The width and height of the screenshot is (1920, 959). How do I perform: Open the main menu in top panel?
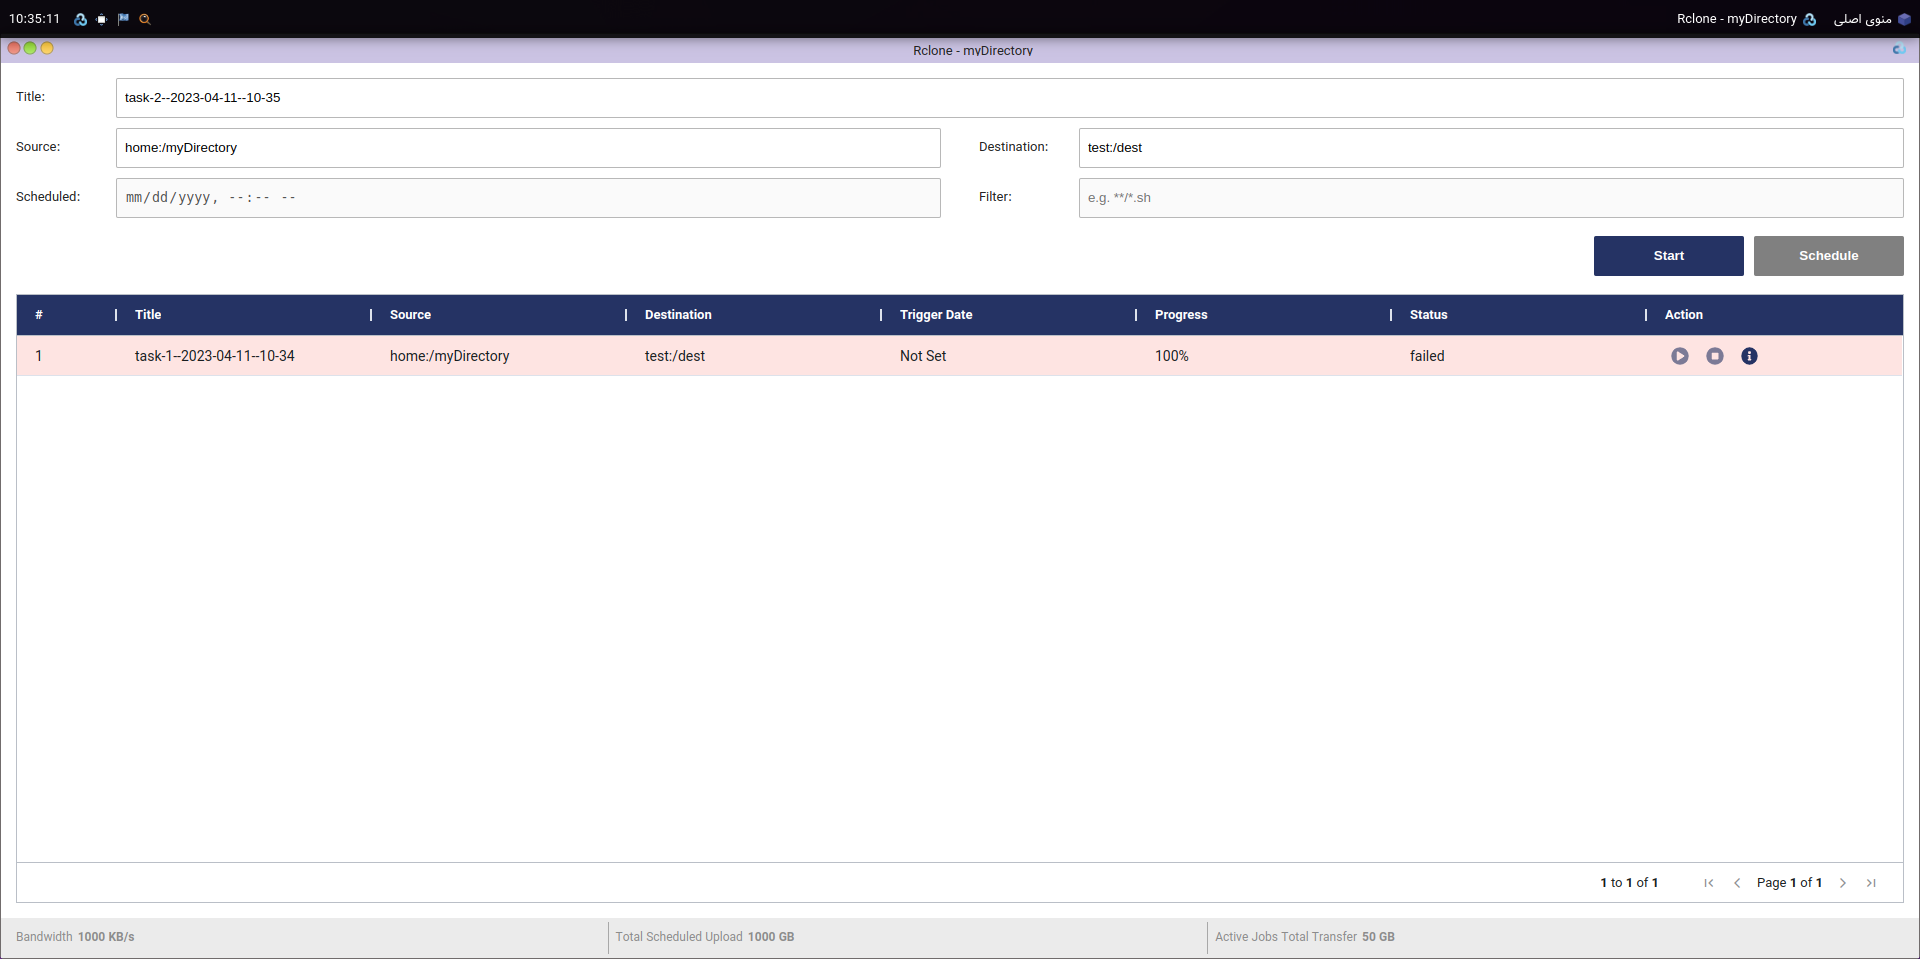point(1871,19)
